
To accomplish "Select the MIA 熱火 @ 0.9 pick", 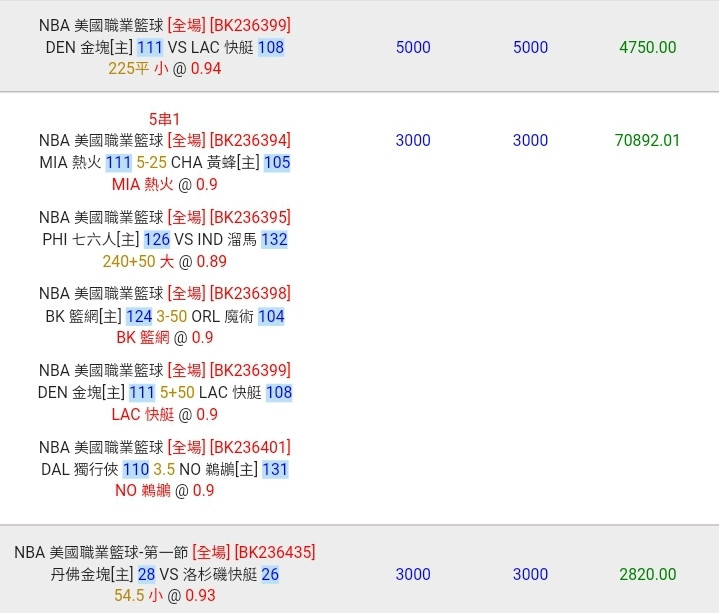I will [x=164, y=184].
